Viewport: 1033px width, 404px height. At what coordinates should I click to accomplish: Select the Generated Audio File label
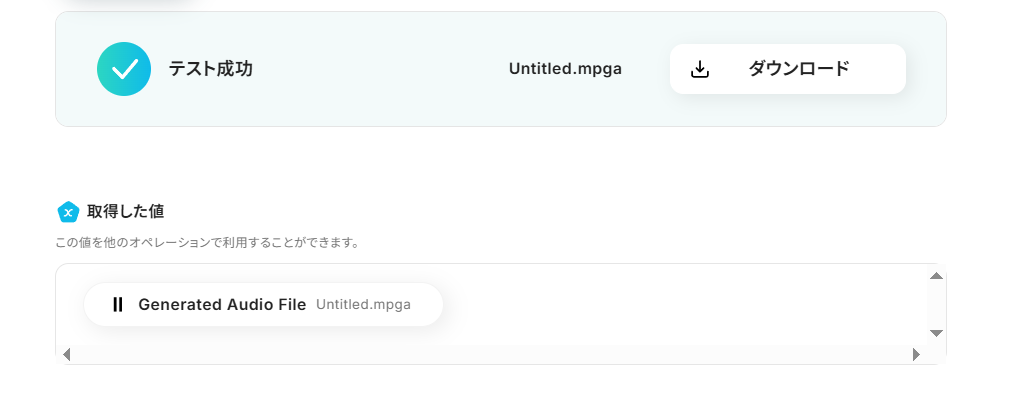point(222,305)
